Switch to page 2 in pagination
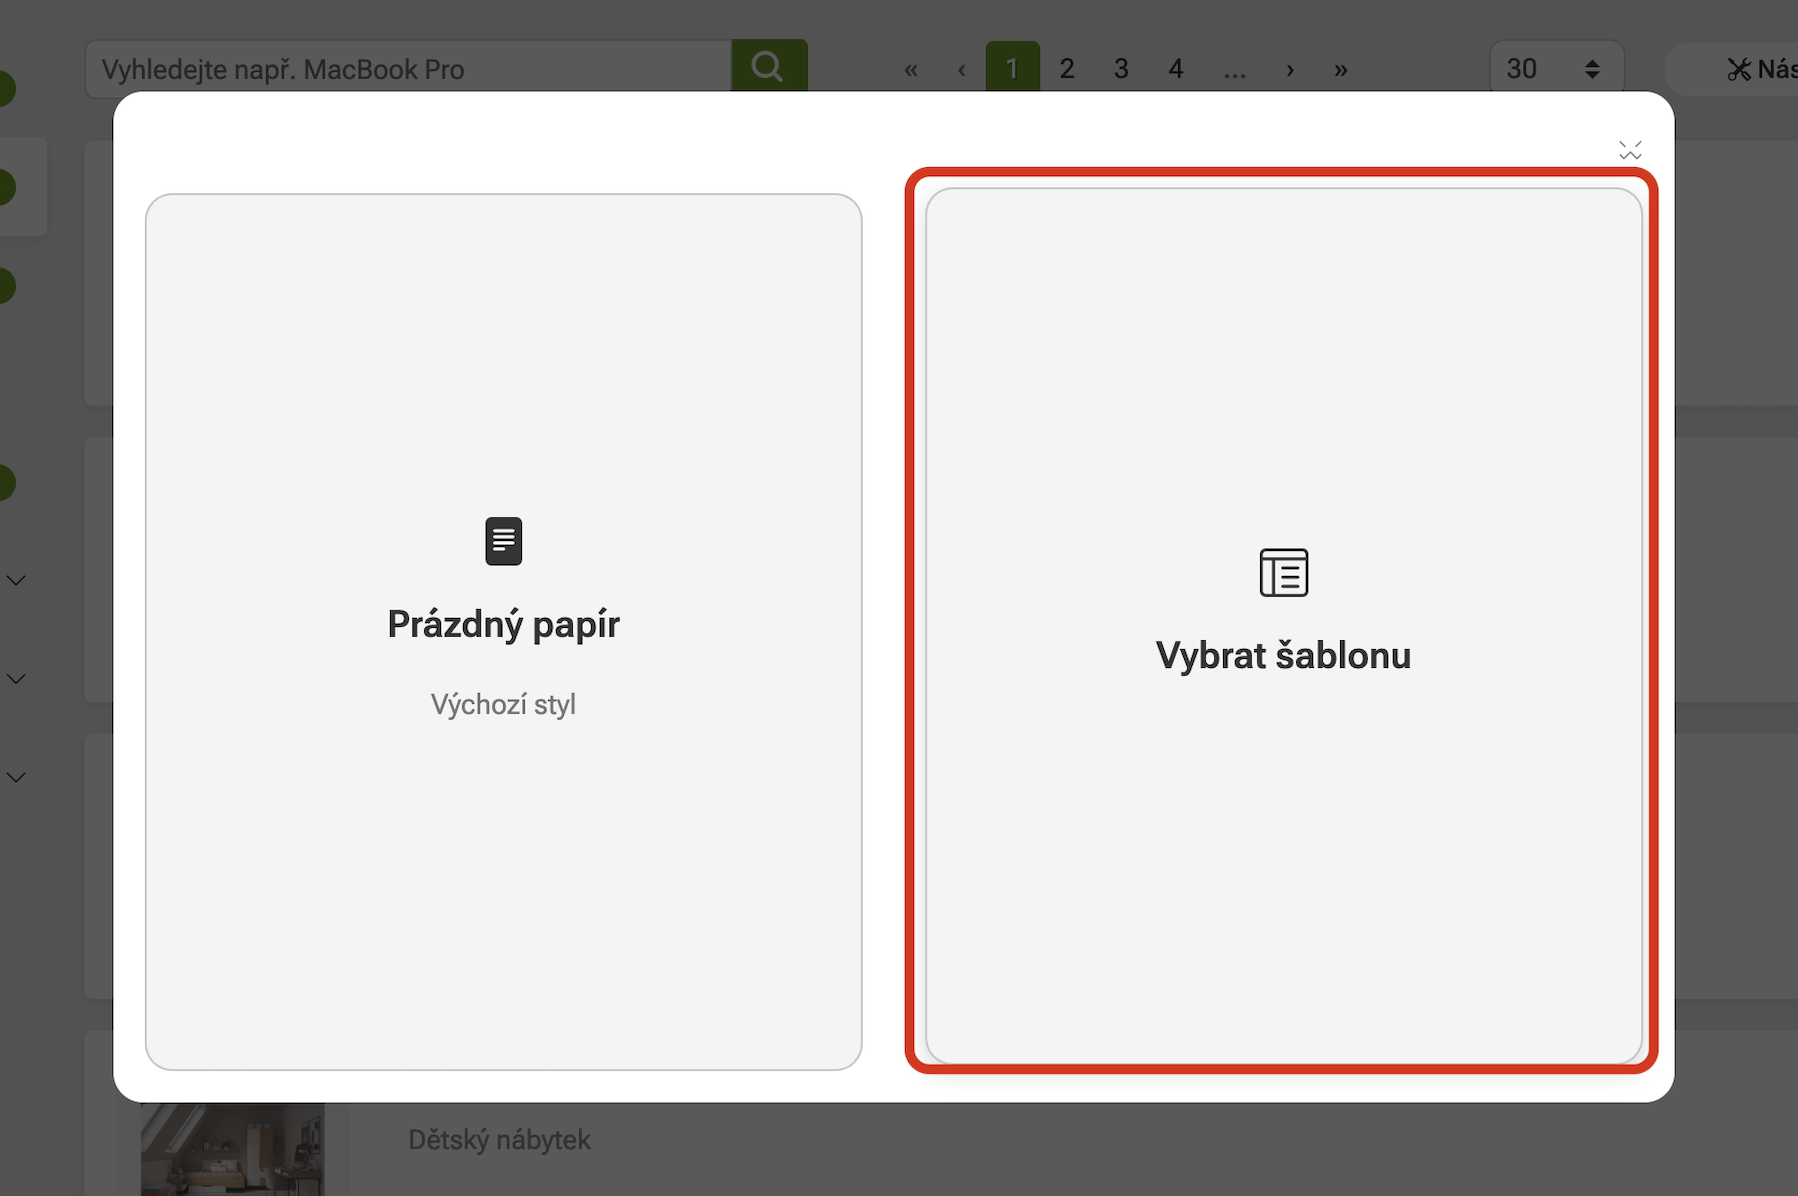The height and width of the screenshot is (1196, 1798). [x=1067, y=68]
